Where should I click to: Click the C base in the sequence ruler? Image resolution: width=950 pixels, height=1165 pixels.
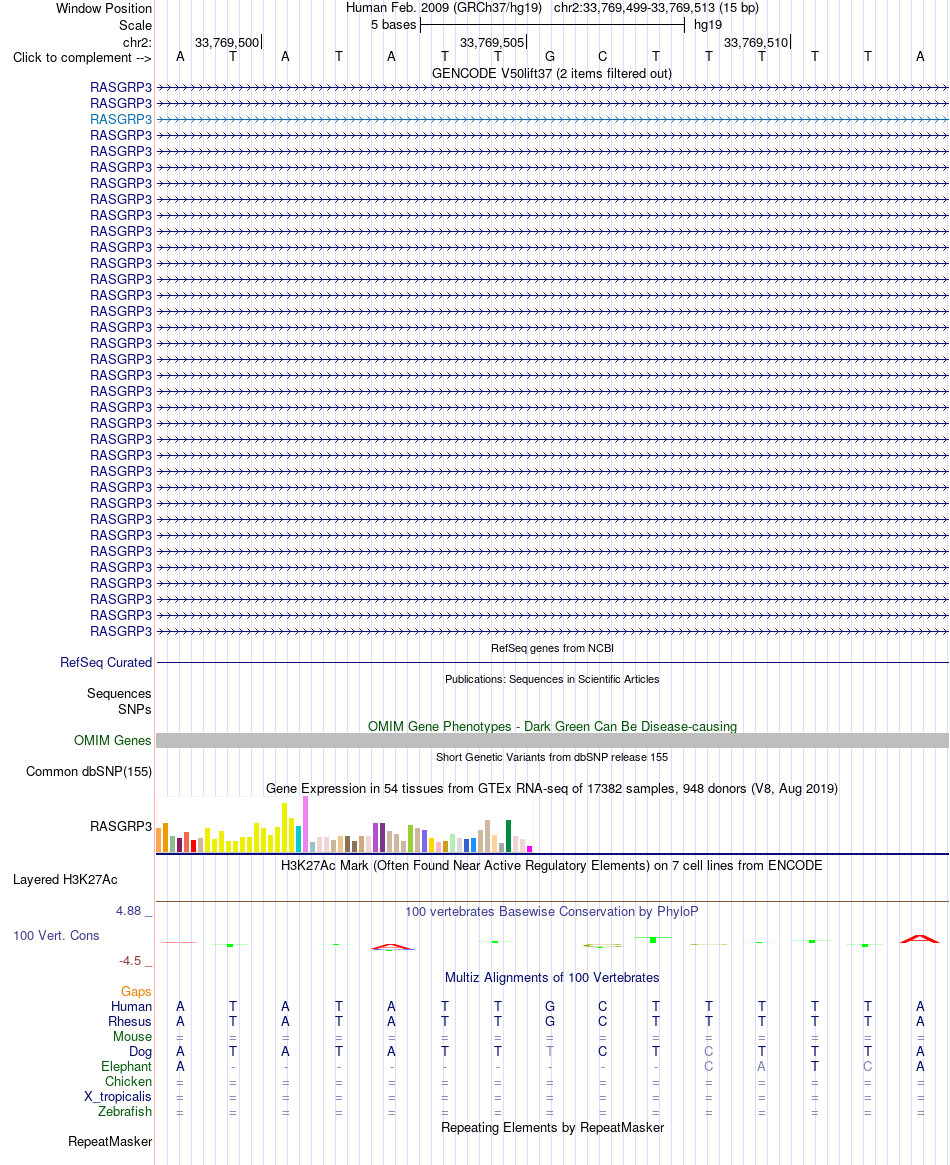(602, 56)
